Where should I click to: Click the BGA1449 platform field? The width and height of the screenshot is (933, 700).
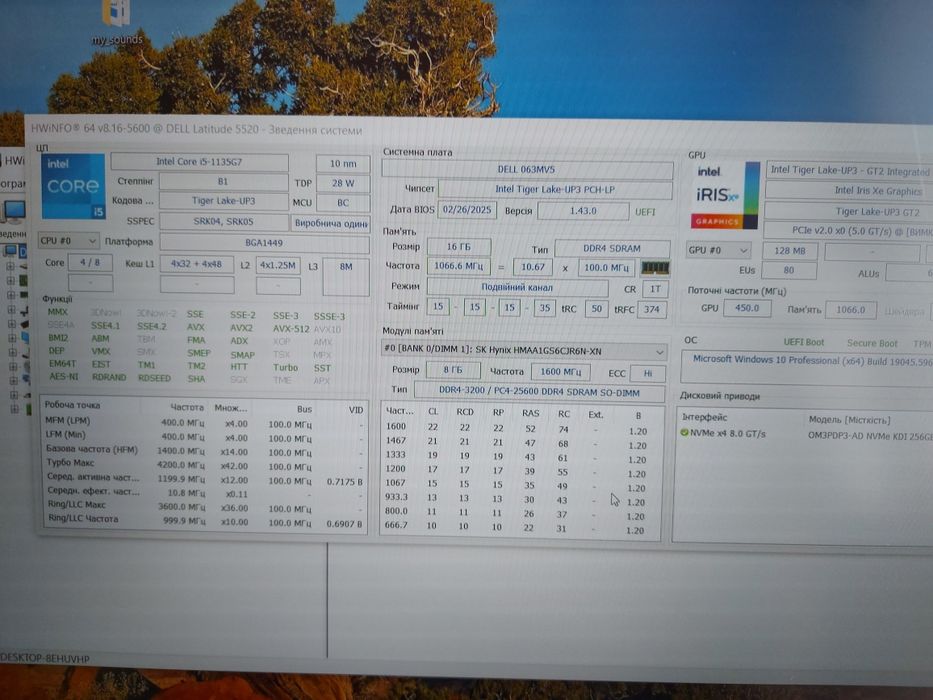pyautogui.click(x=264, y=243)
